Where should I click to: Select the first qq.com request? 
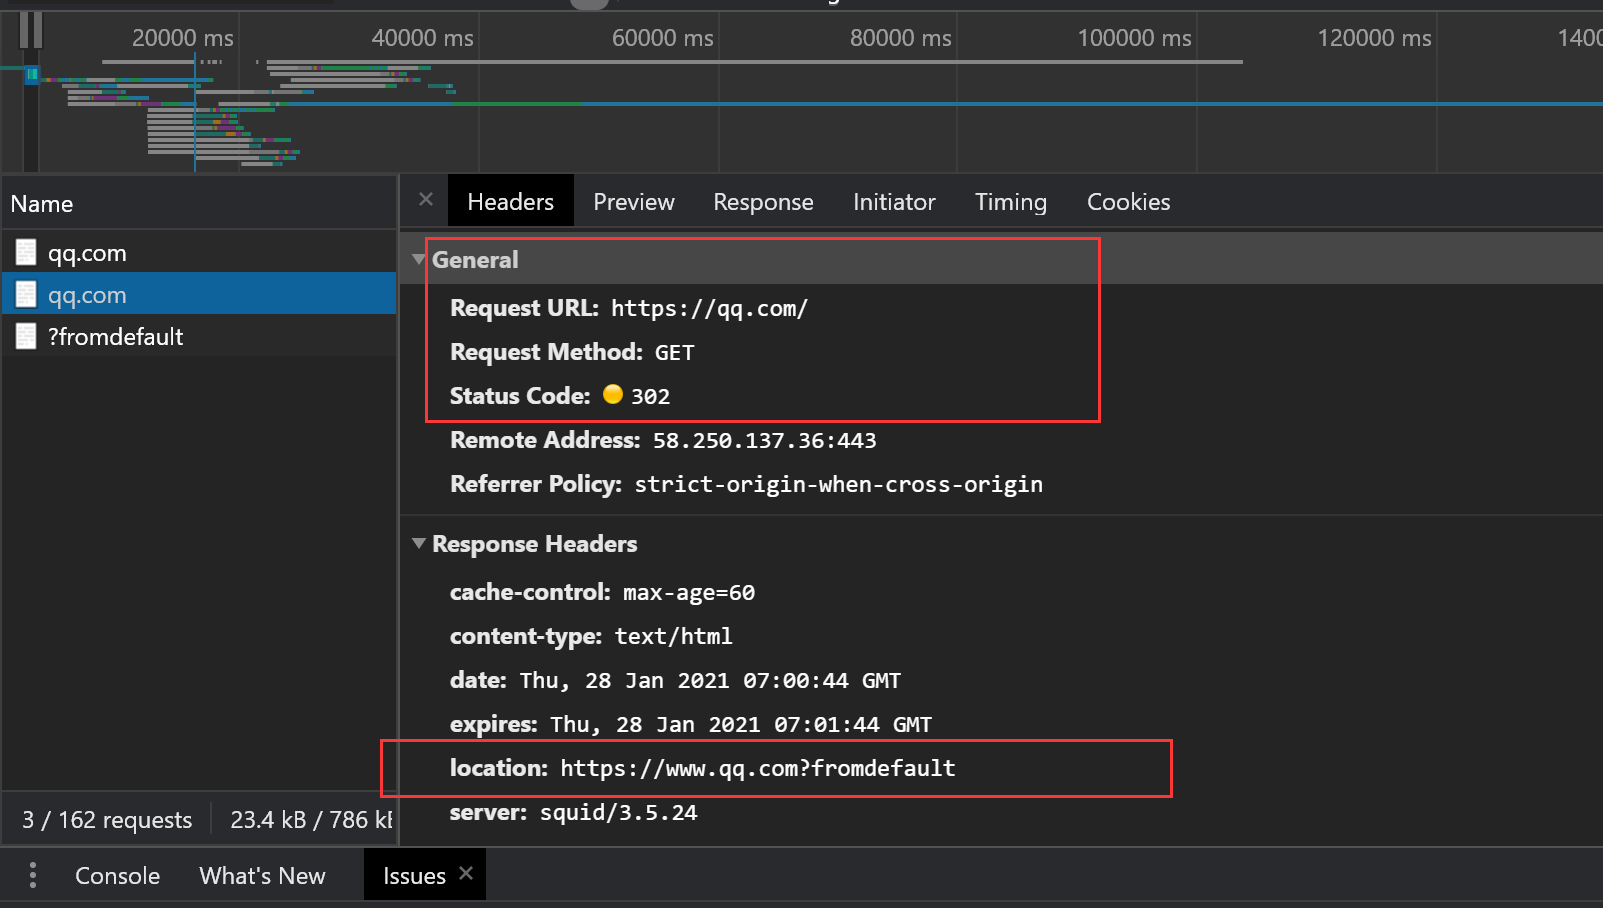199,253
